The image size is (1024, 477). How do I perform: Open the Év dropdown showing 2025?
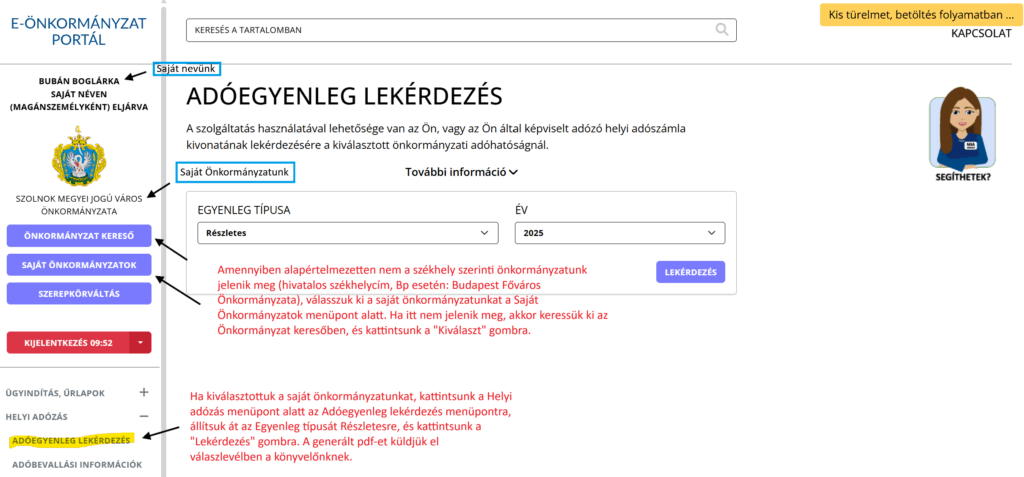pos(619,232)
